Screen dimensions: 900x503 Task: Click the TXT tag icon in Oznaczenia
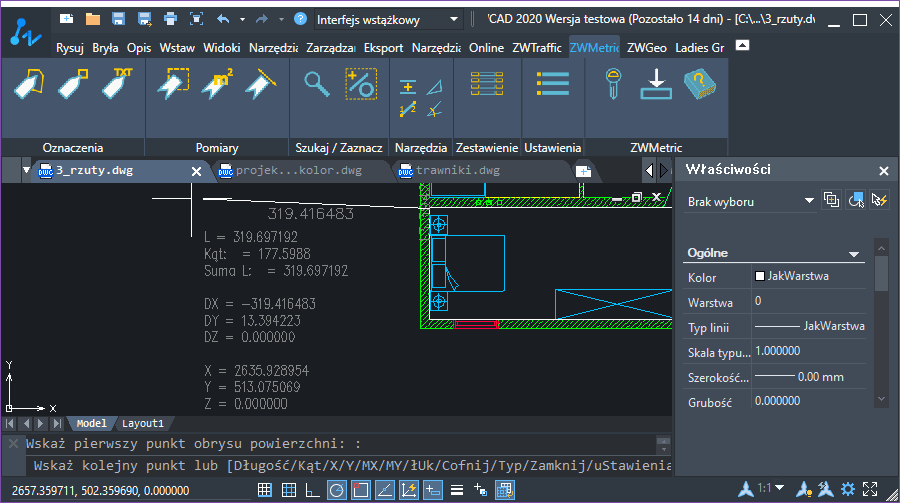117,84
